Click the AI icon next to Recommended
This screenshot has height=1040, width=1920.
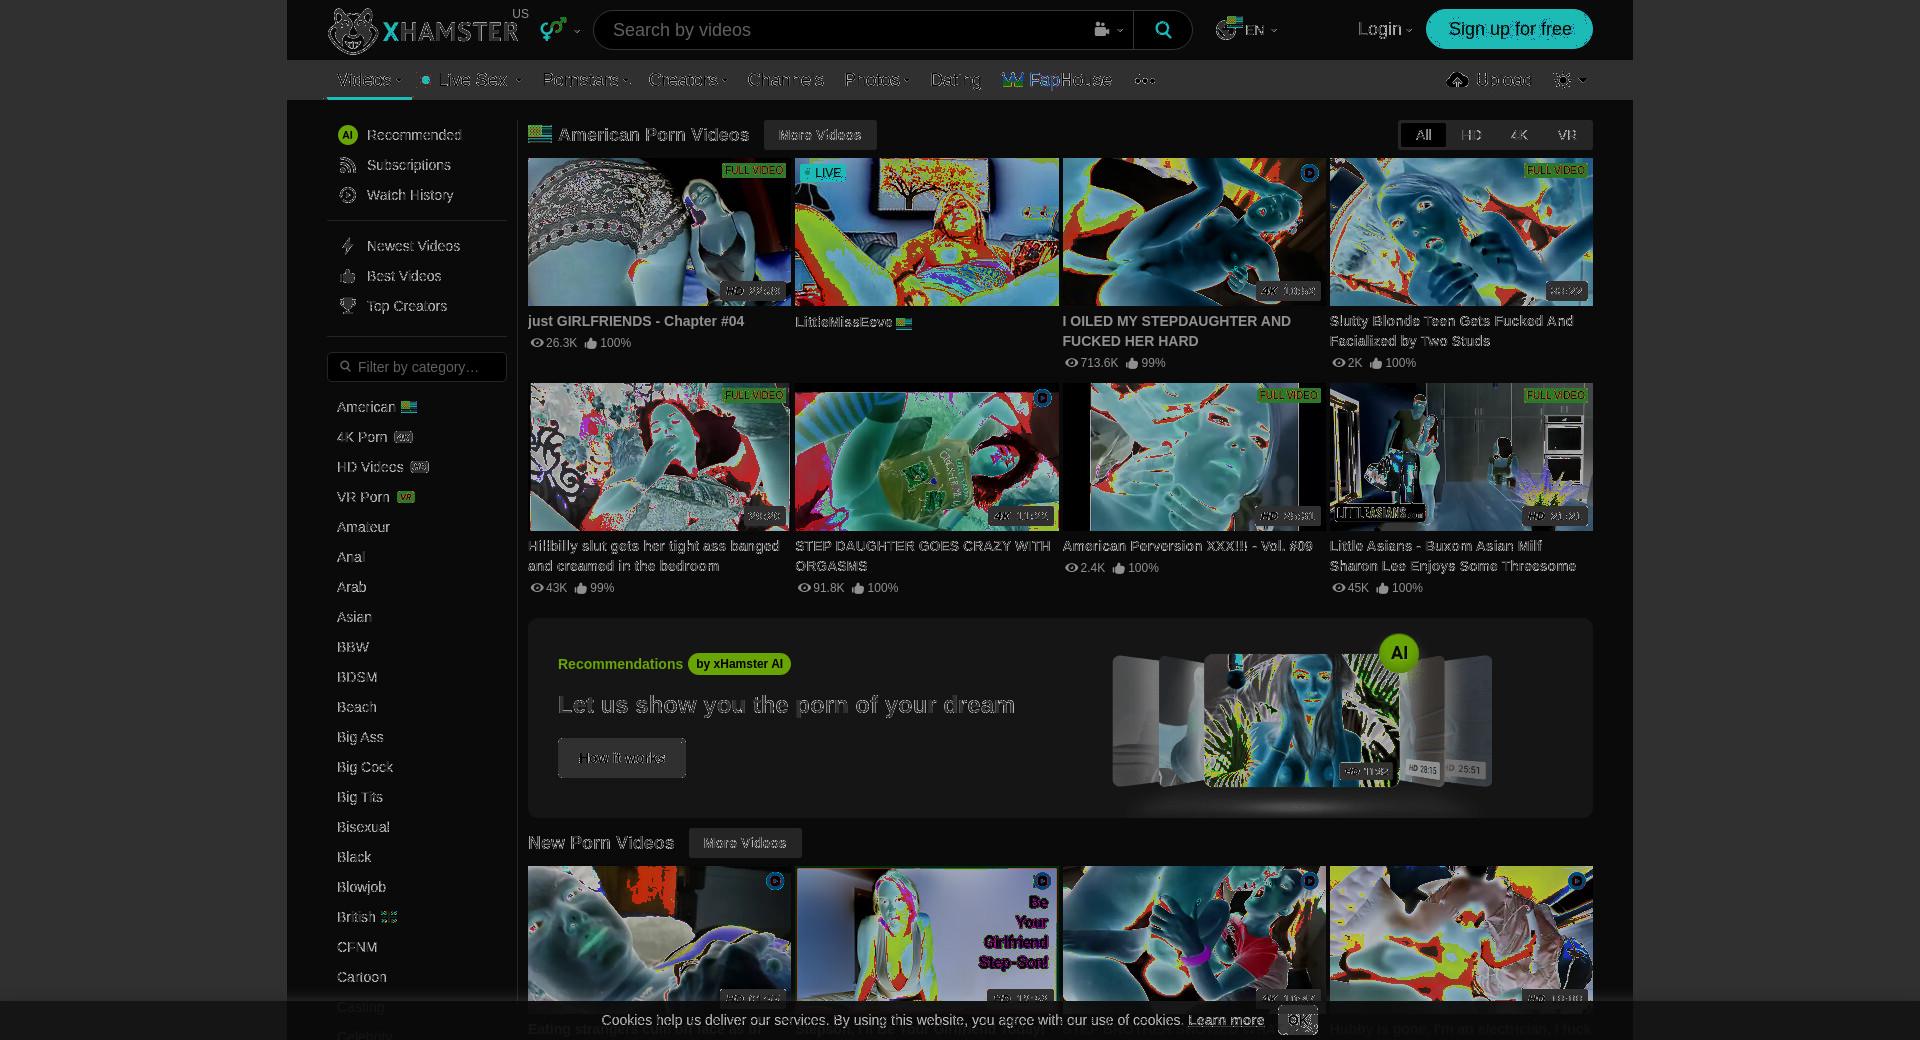point(348,135)
